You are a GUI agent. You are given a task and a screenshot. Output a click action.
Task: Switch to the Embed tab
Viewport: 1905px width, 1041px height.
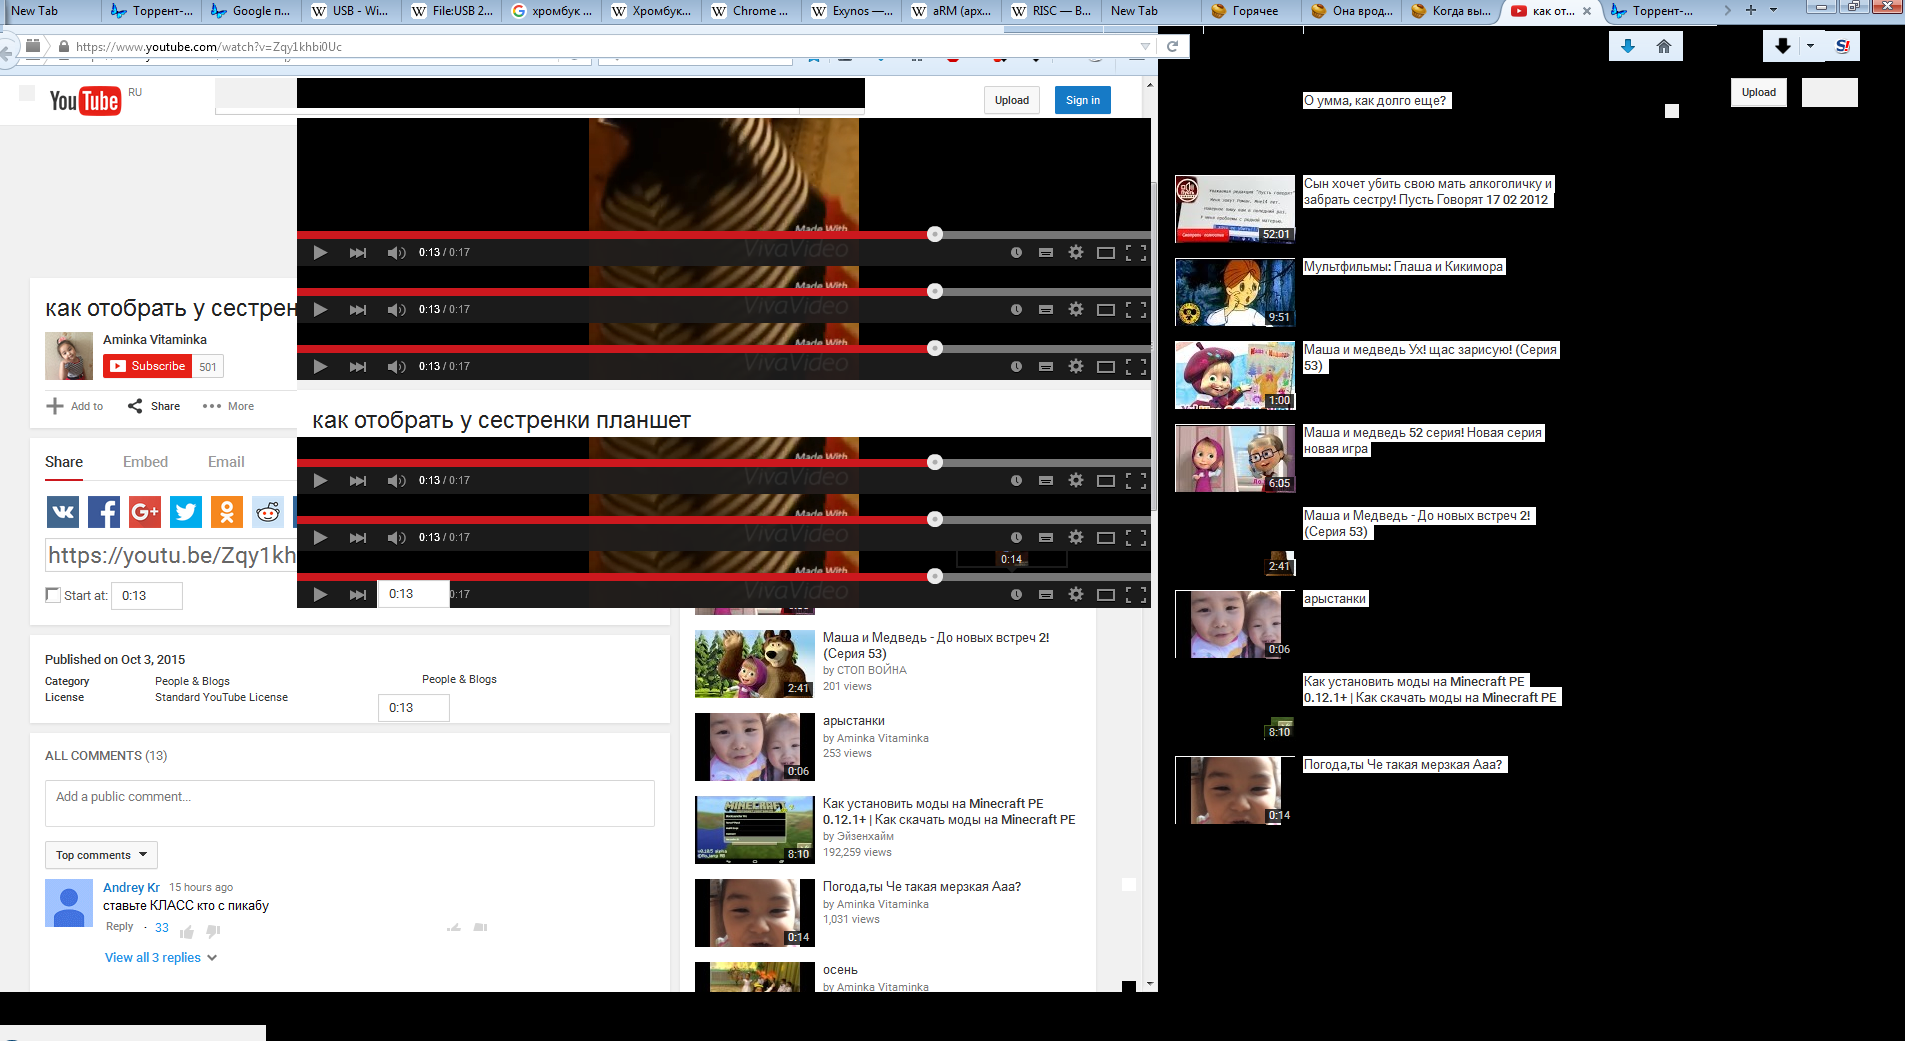click(145, 462)
